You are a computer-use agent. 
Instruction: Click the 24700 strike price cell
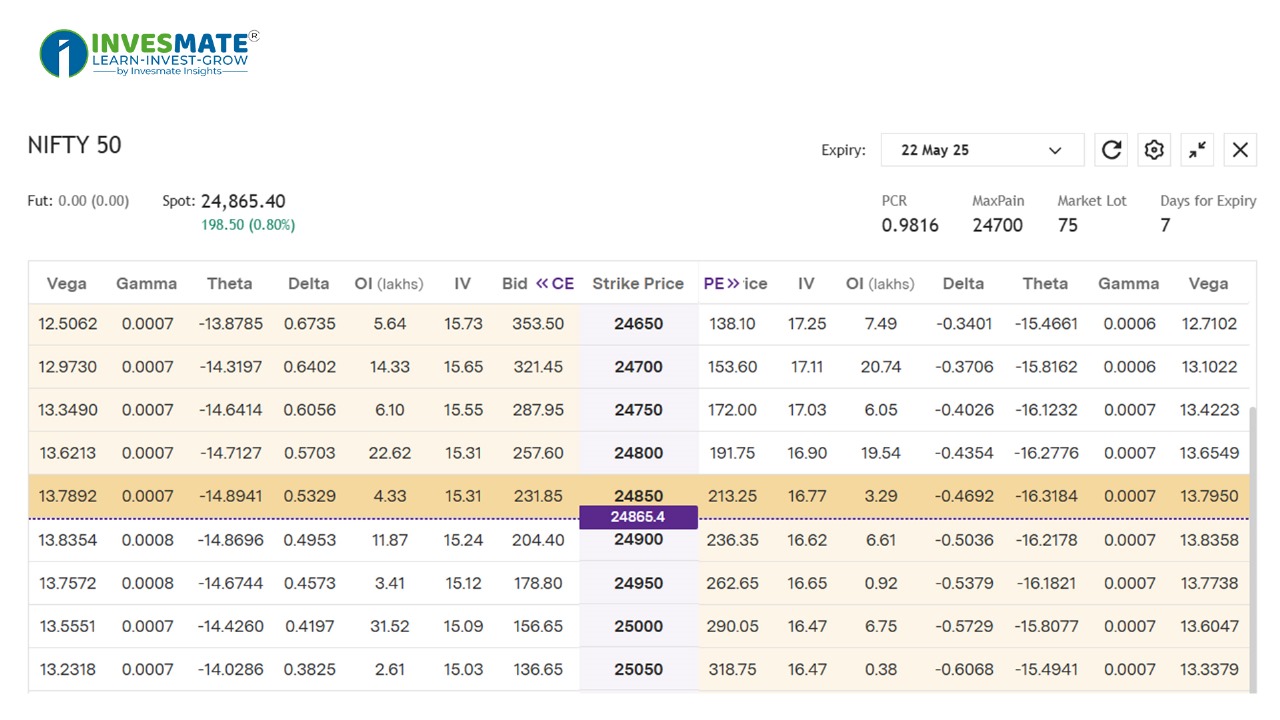[638, 367]
